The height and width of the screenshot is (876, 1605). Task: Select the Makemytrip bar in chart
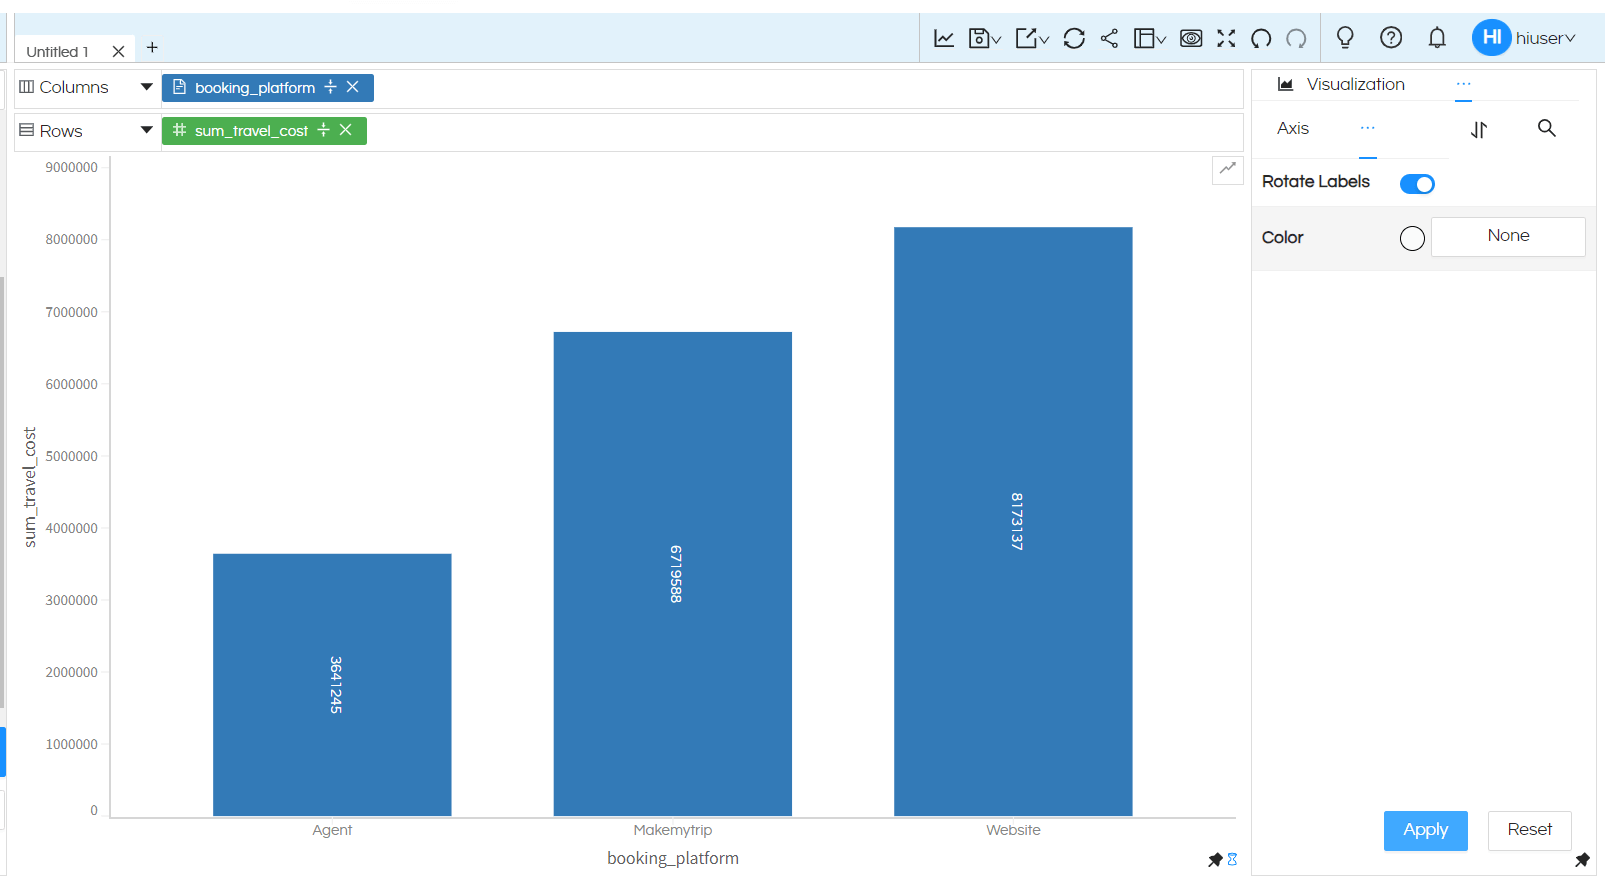(x=673, y=574)
